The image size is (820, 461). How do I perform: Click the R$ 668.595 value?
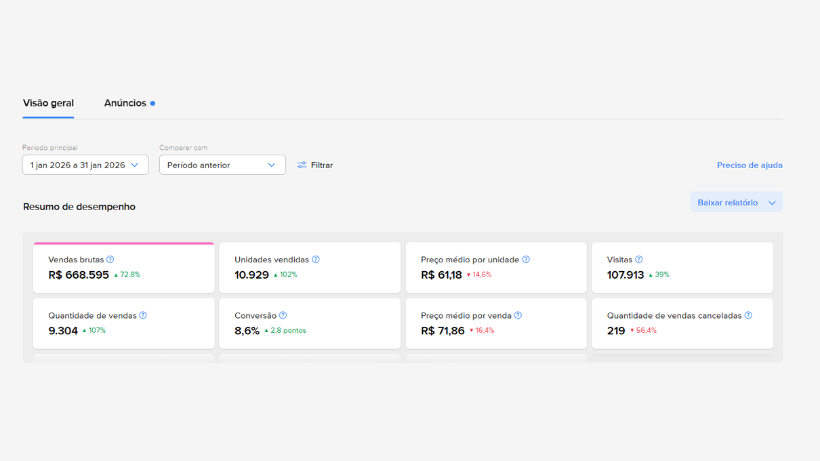78,275
